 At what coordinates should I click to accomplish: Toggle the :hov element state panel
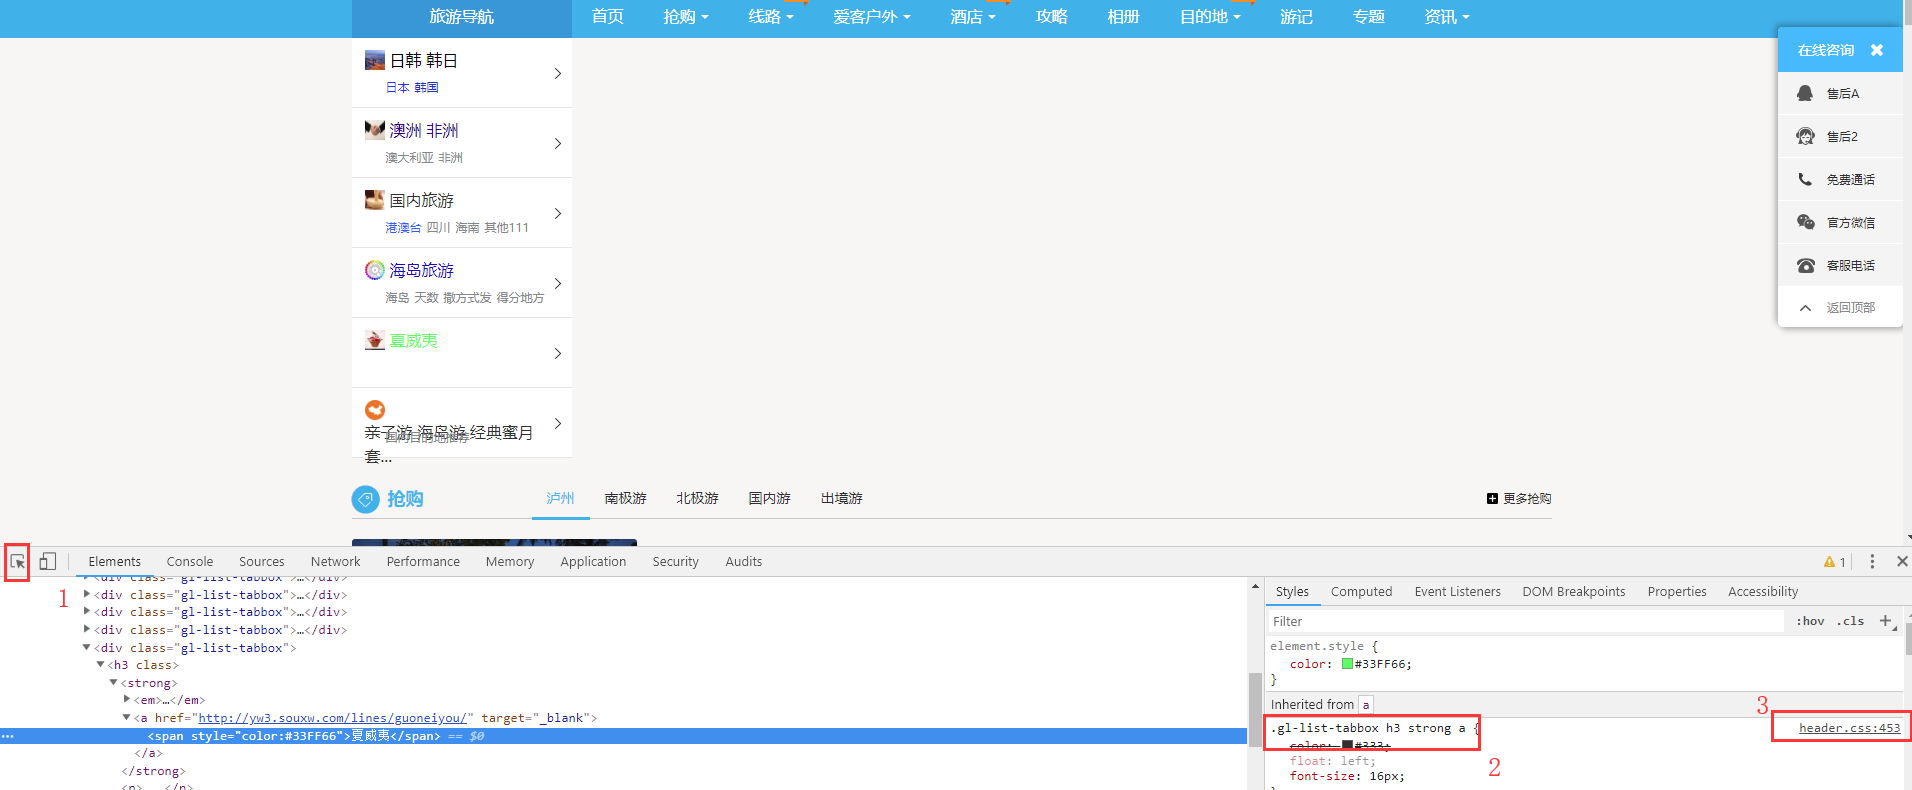1810,621
